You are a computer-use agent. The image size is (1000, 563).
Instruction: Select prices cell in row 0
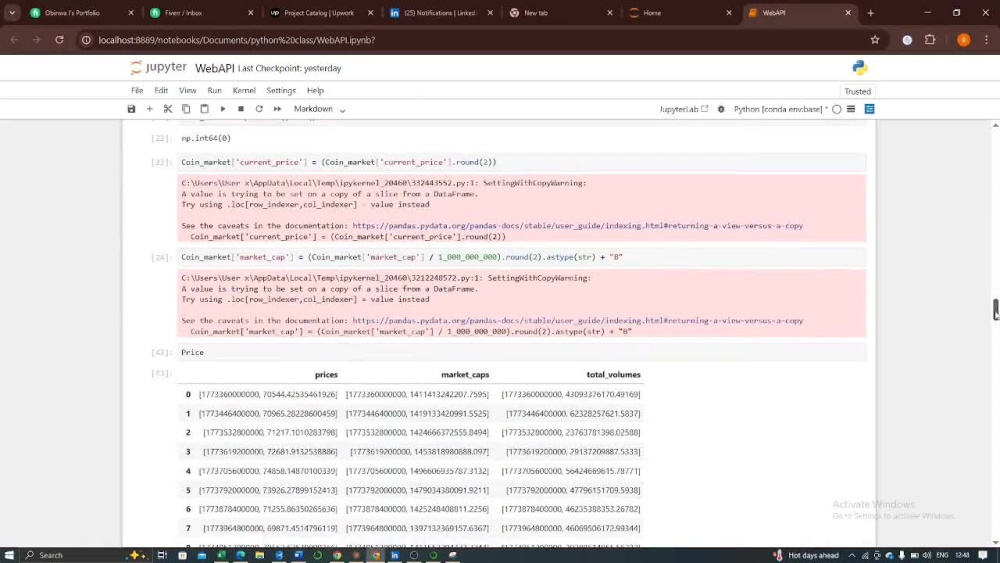pyautogui.click(x=268, y=395)
